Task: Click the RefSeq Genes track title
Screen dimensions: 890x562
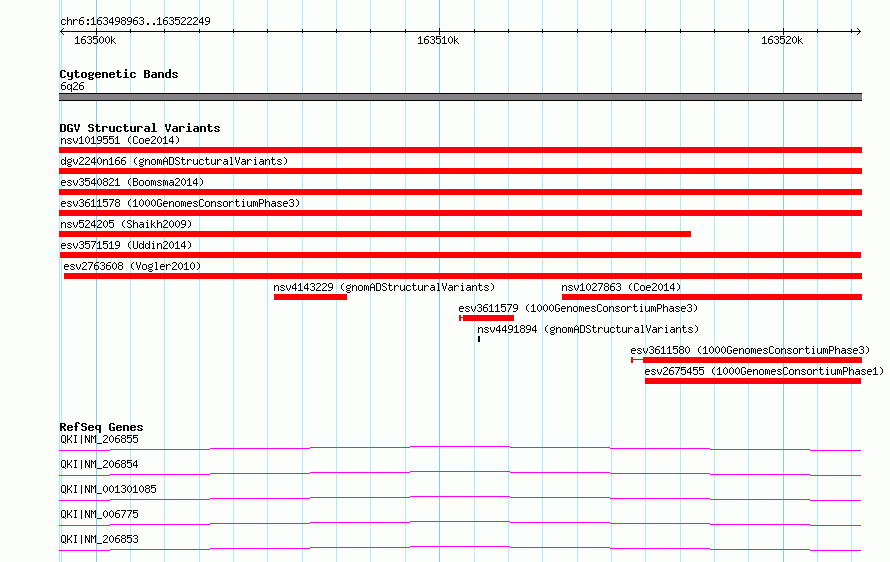Action: (x=101, y=427)
